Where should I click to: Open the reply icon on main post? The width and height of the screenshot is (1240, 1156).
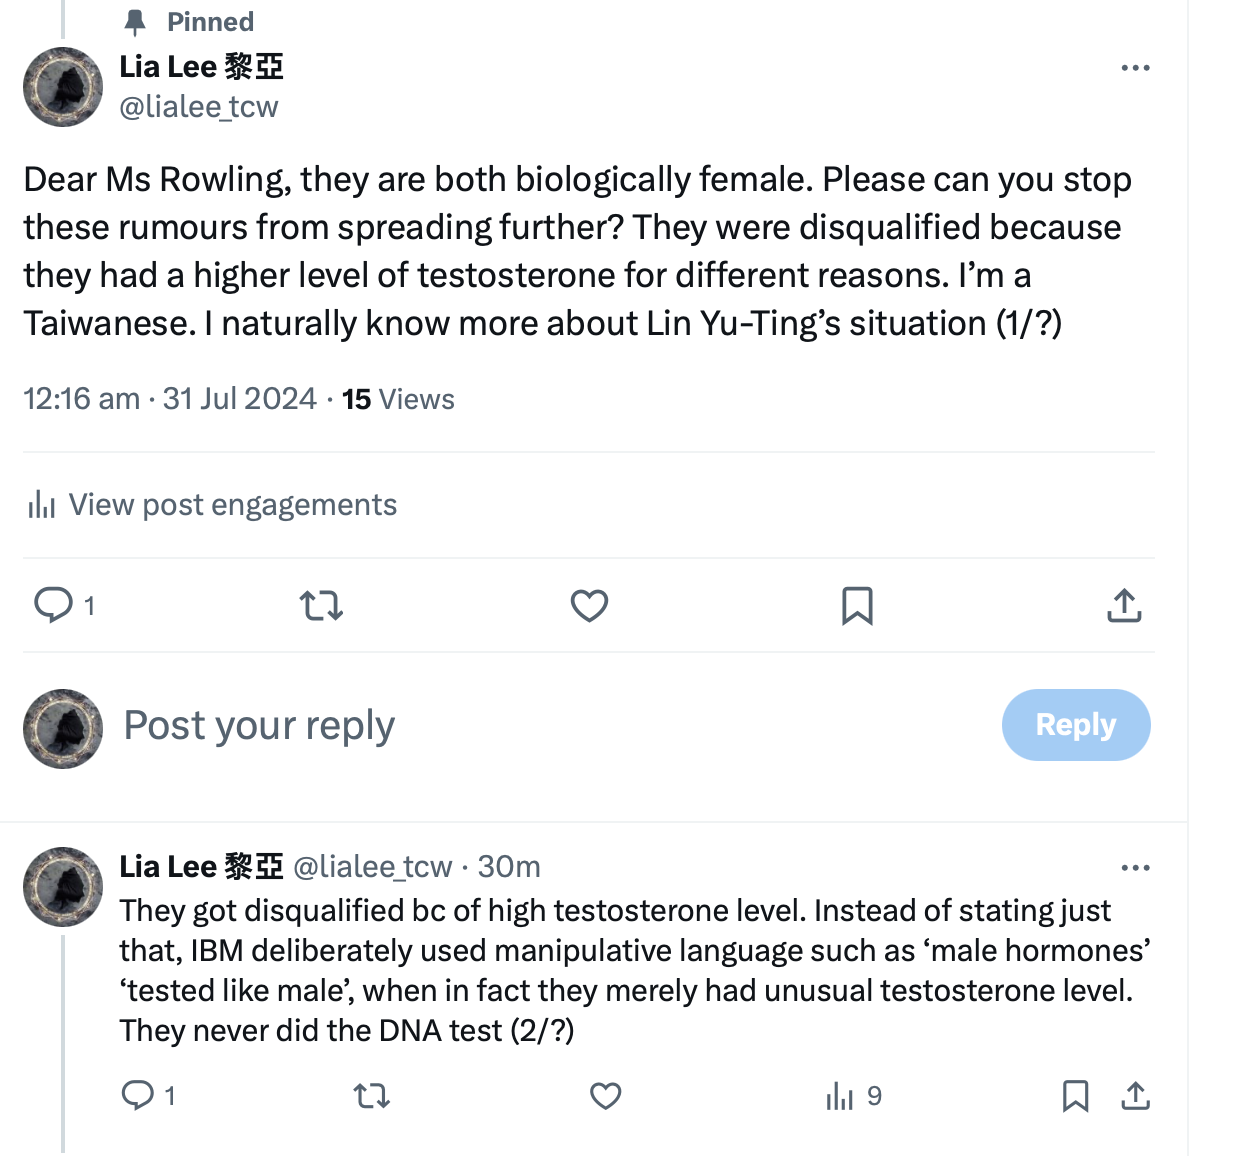point(53,606)
